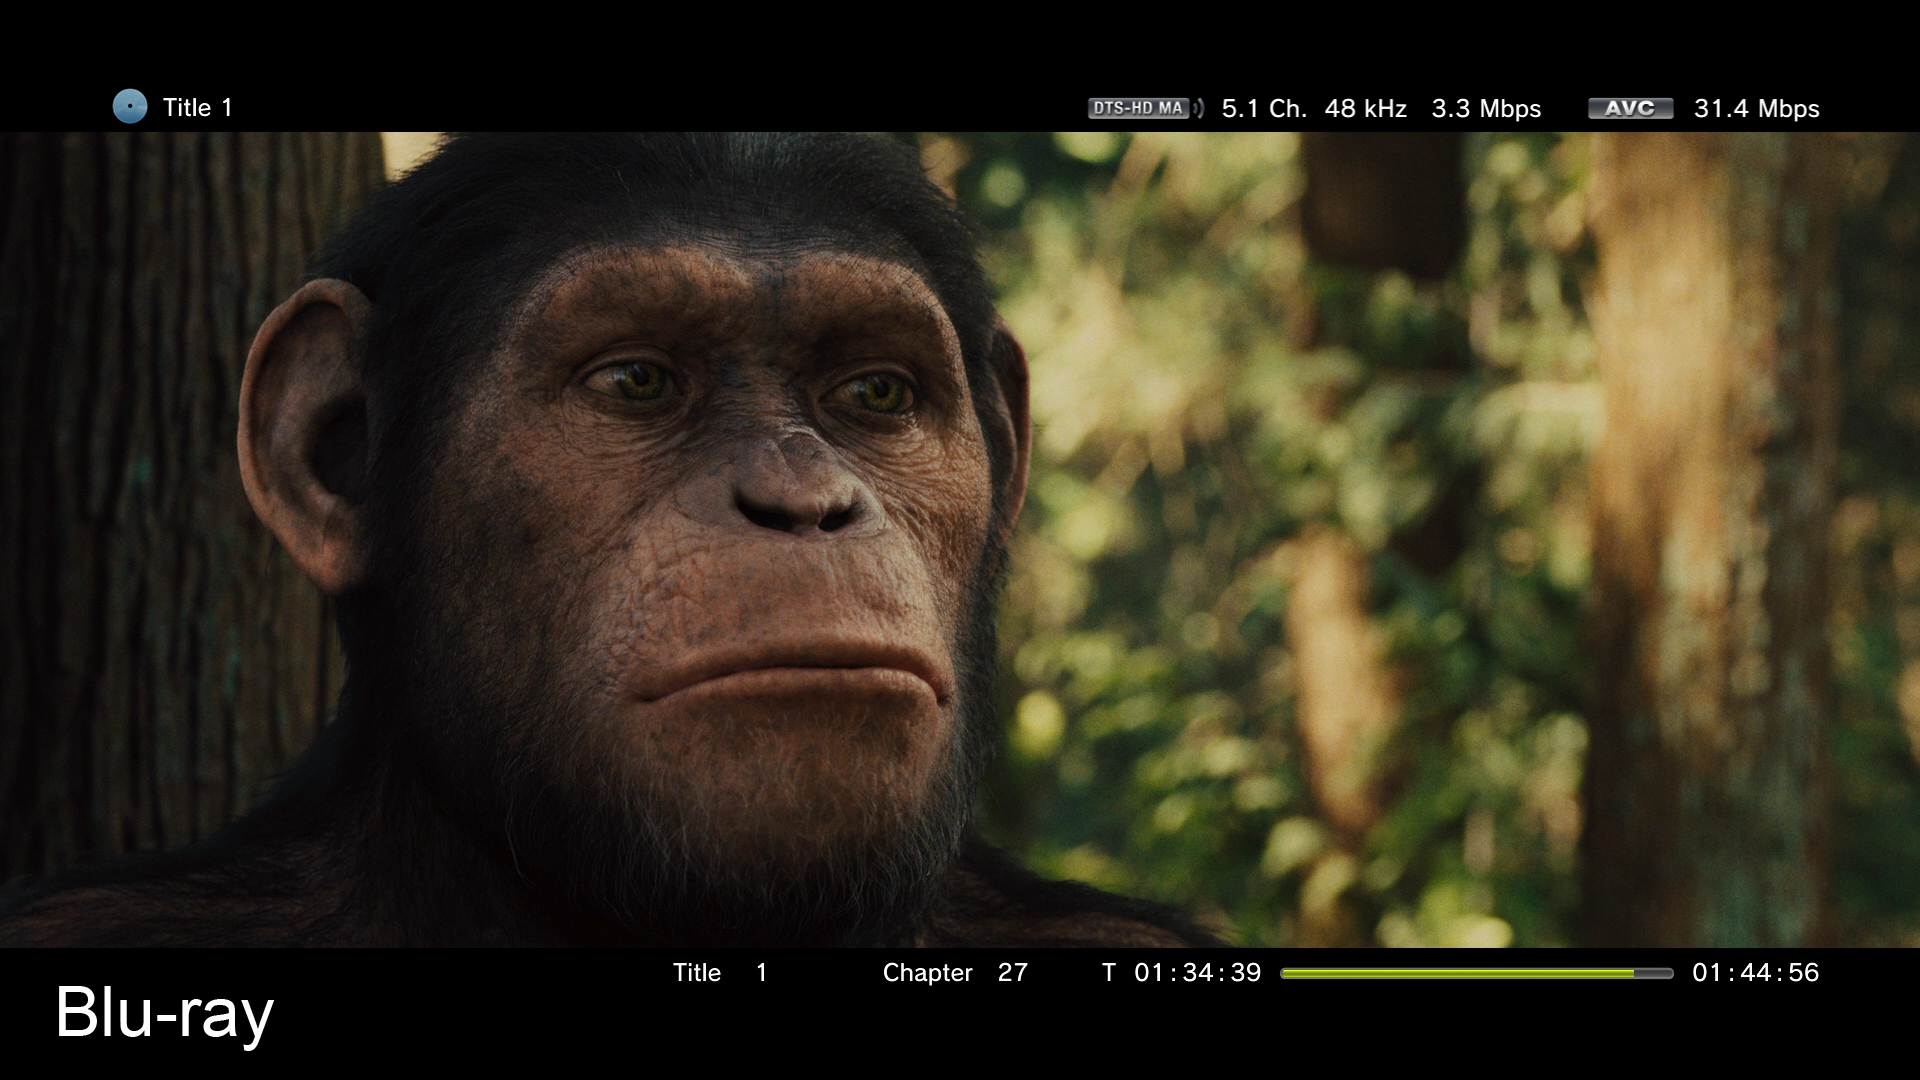Select the top-left 'Title 1' label

point(197,108)
